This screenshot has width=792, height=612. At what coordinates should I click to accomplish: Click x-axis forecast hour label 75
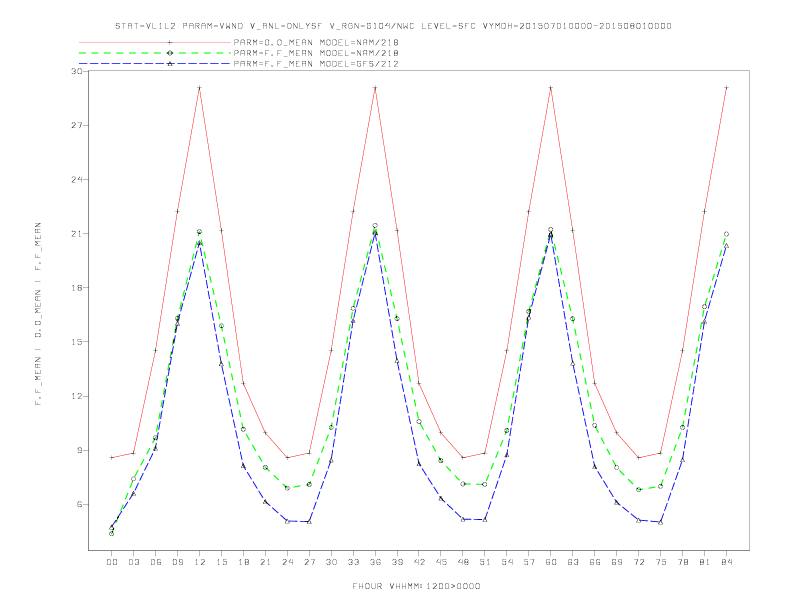(x=661, y=562)
